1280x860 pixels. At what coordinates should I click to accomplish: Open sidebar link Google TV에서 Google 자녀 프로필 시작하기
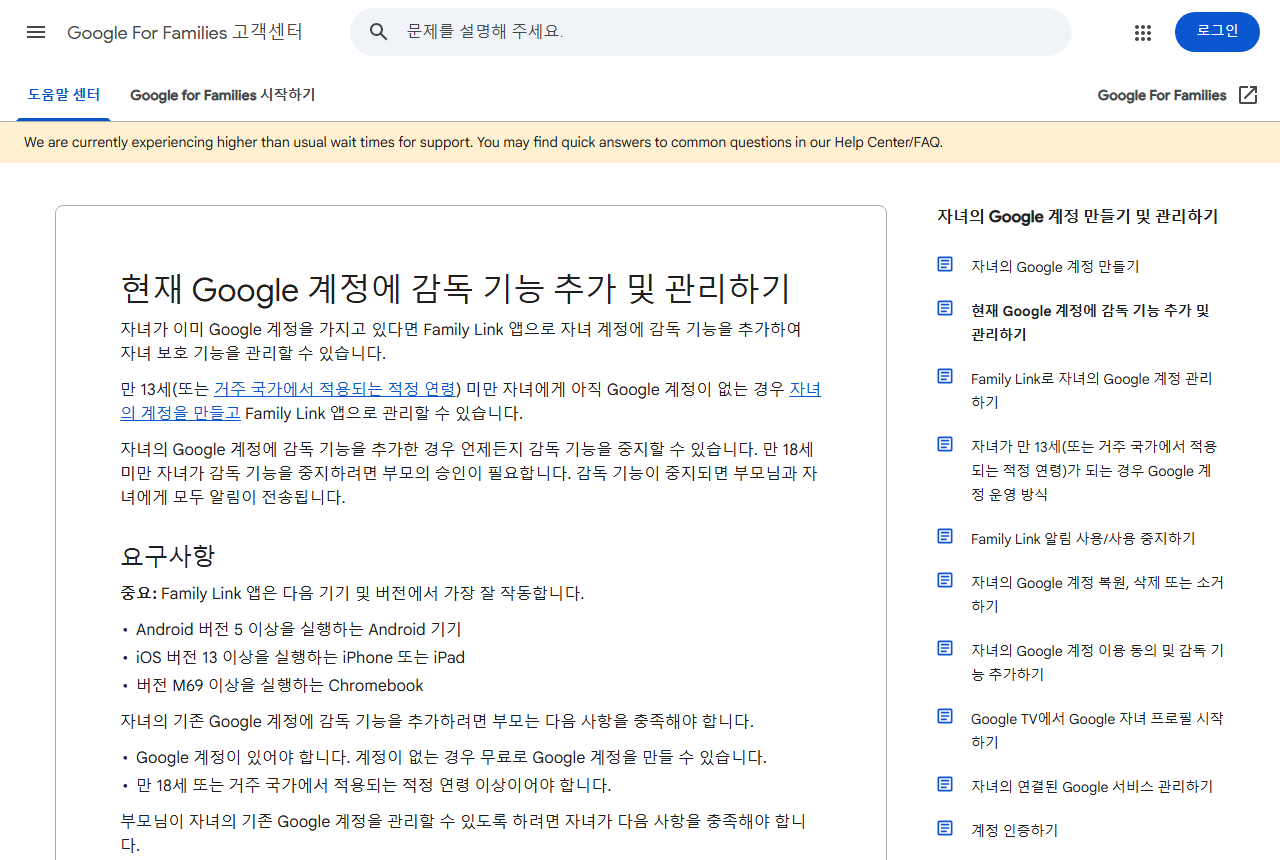(x=1097, y=730)
